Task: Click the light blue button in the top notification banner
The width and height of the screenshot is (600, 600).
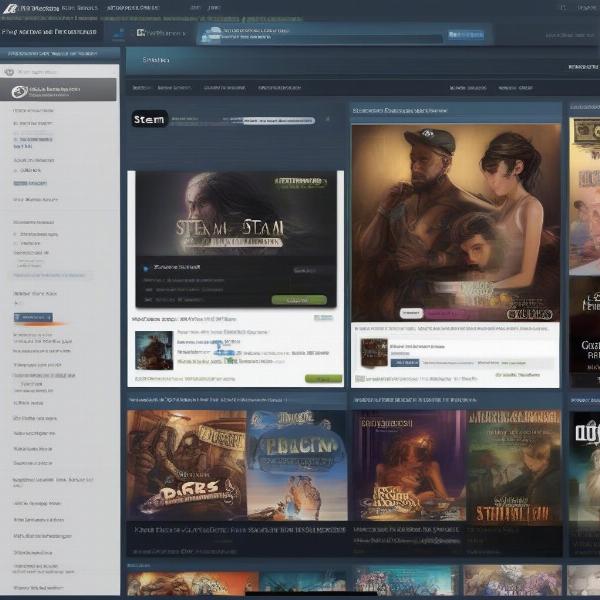Action: (x=466, y=35)
